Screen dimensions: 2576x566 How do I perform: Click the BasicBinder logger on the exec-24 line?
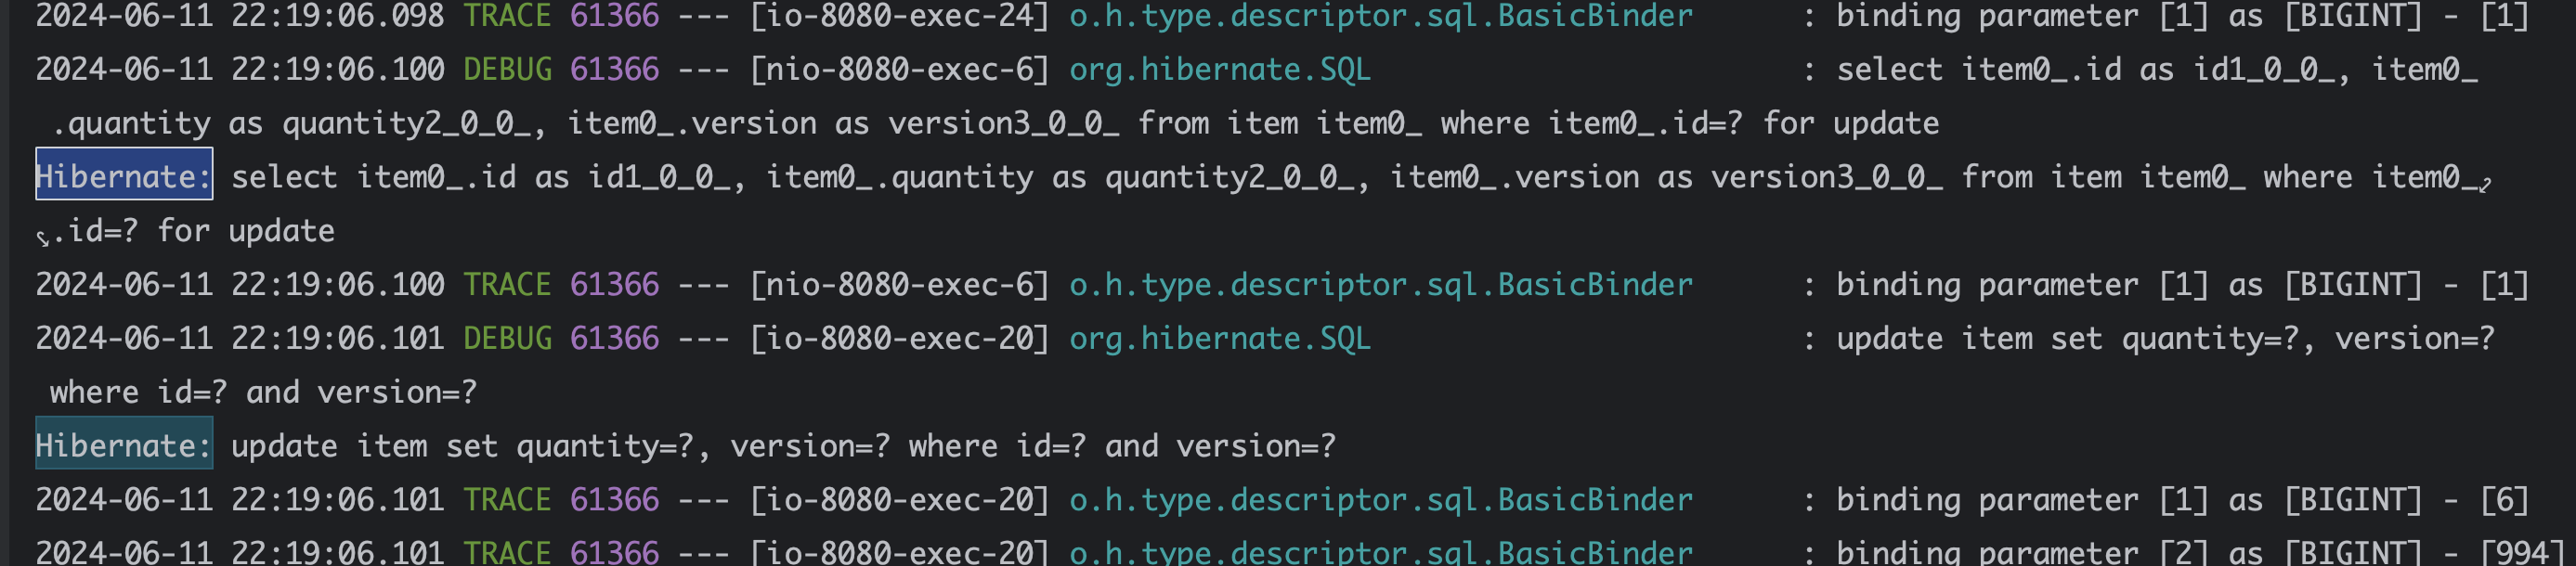coord(1381,16)
